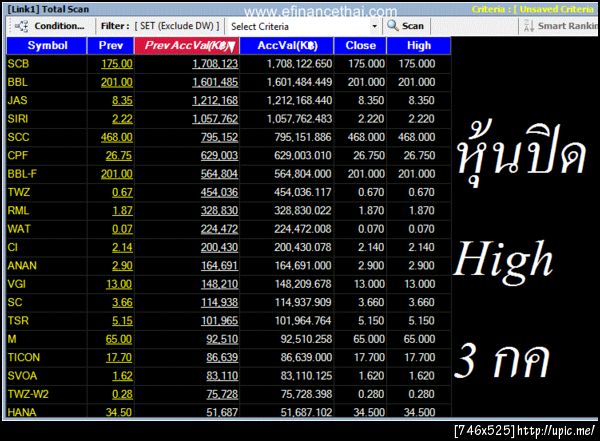The image size is (600, 441).
Task: Select the SVOA symbol
Action: (22, 376)
